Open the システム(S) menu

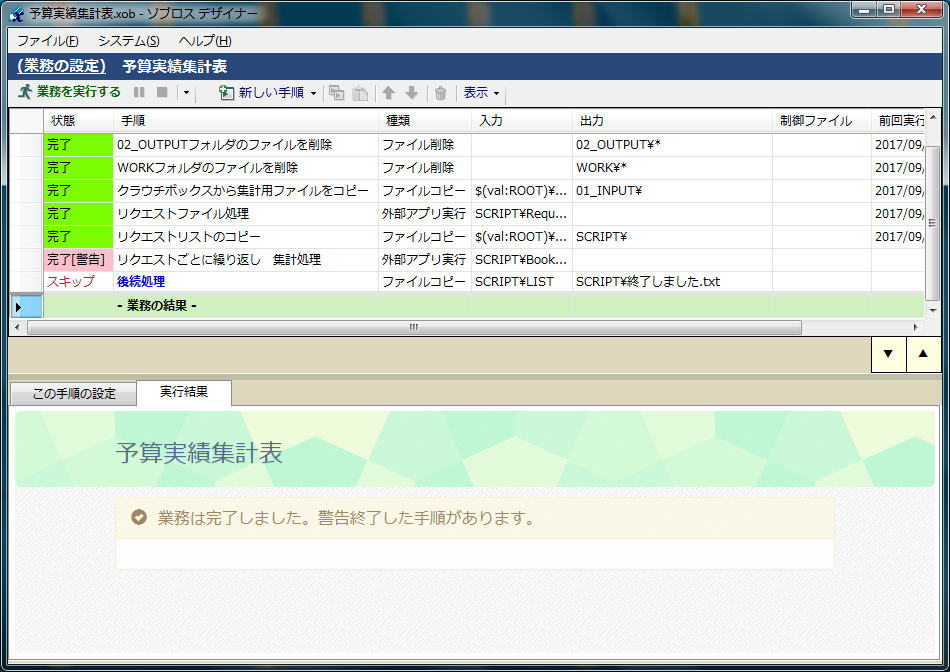(128, 41)
